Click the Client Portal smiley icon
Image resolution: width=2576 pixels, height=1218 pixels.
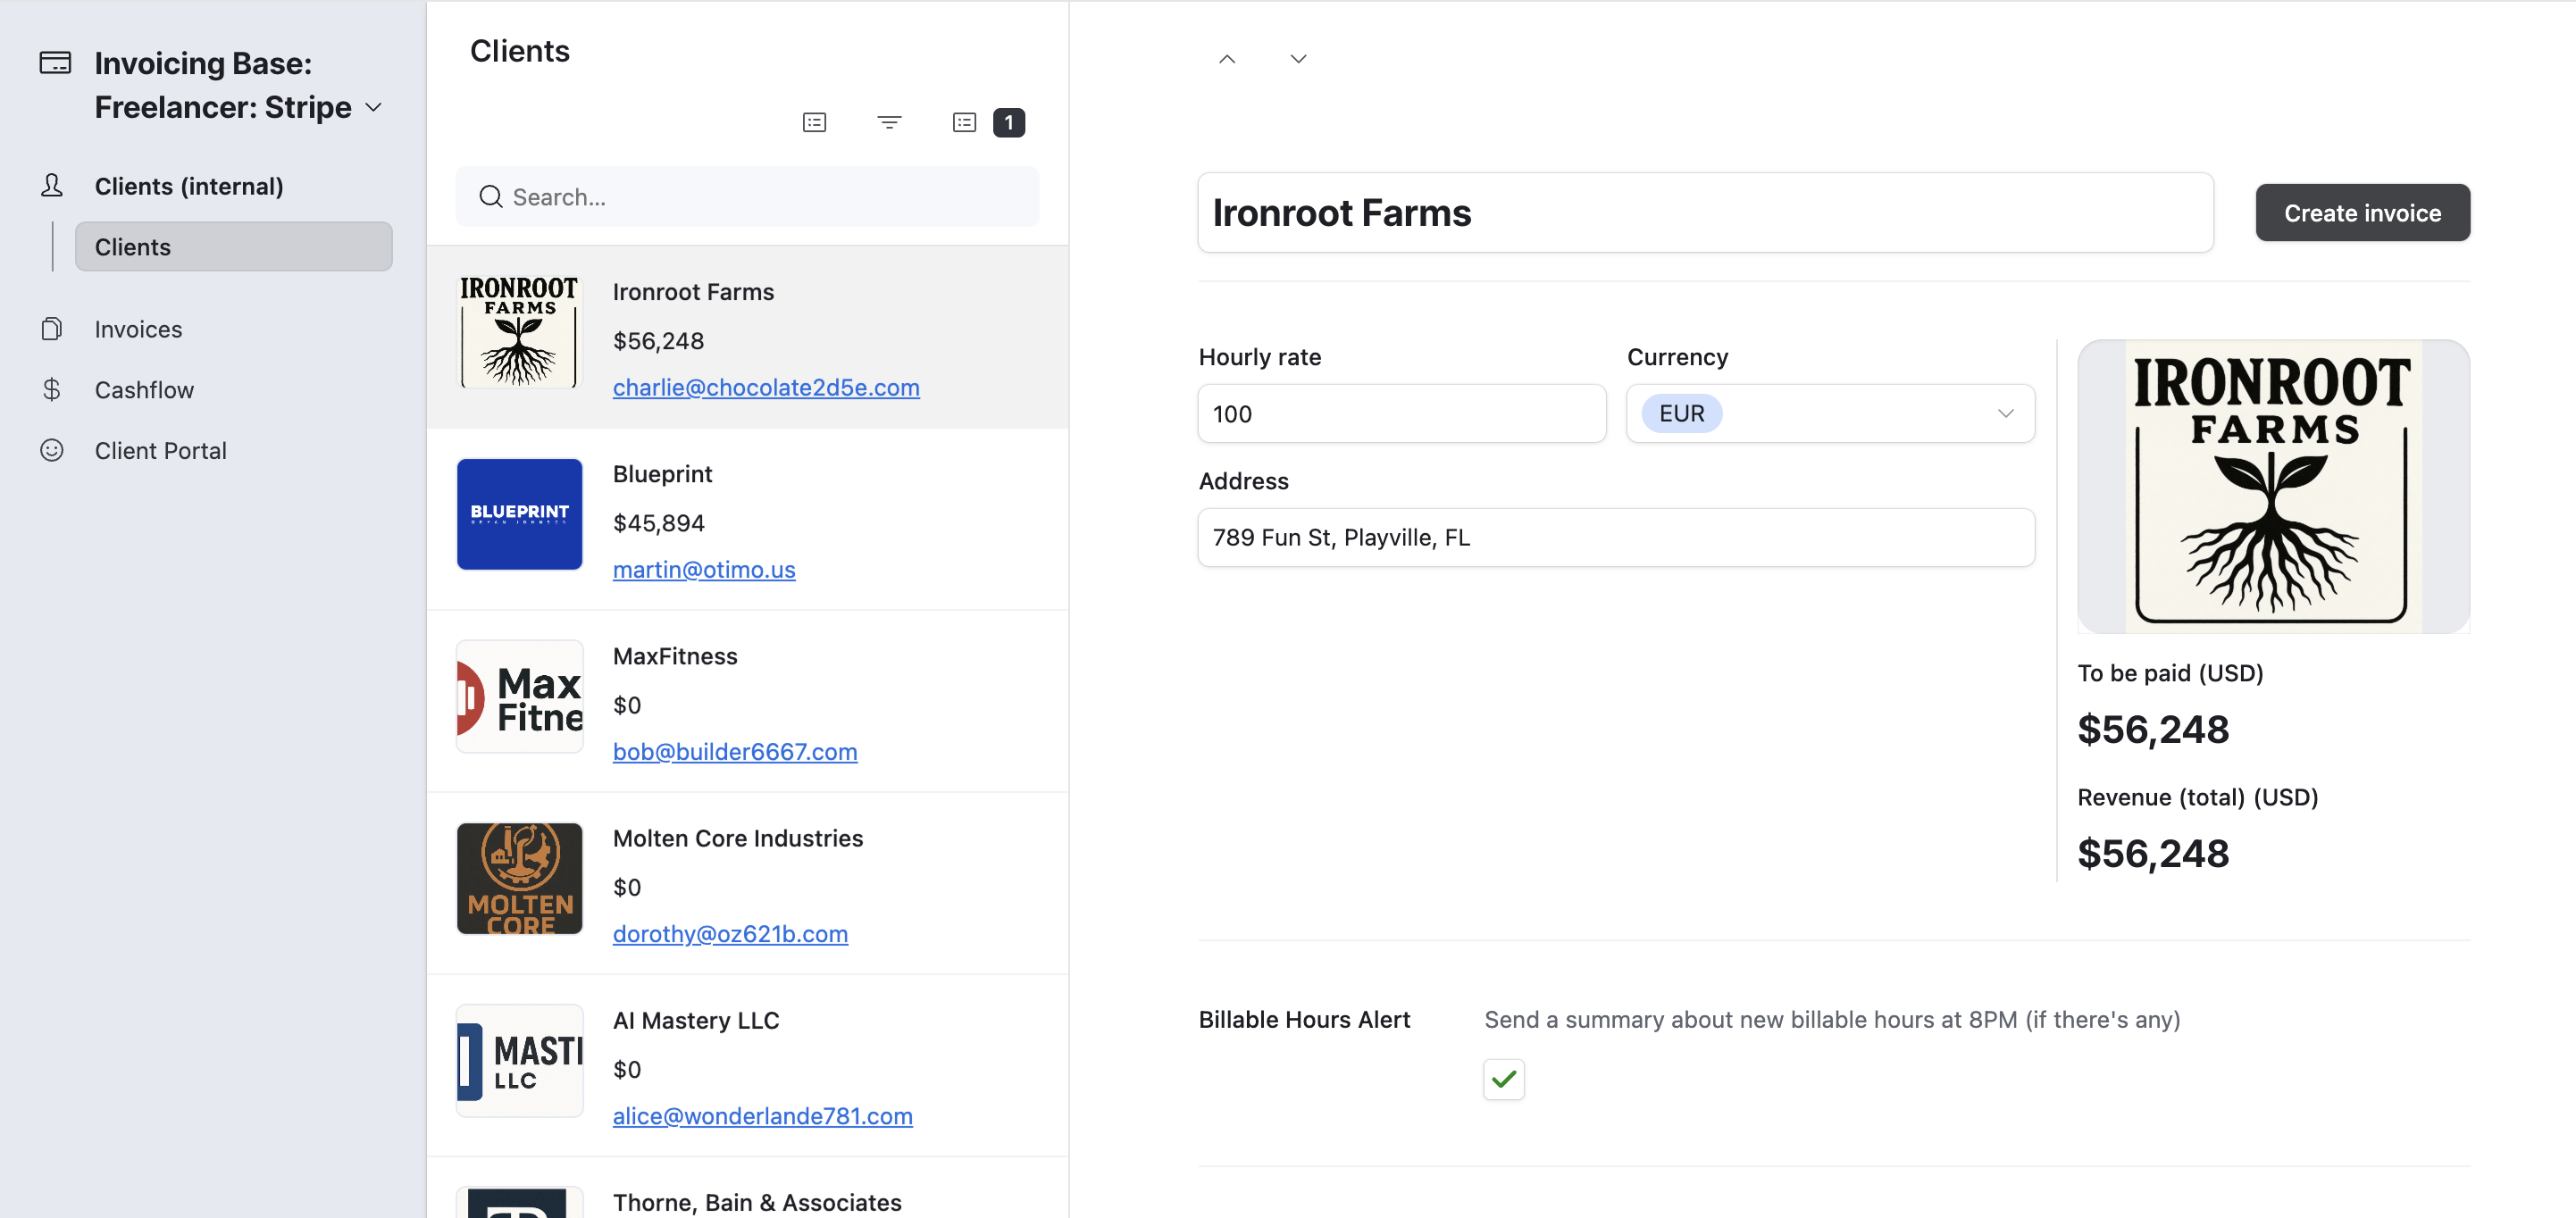tap(52, 451)
